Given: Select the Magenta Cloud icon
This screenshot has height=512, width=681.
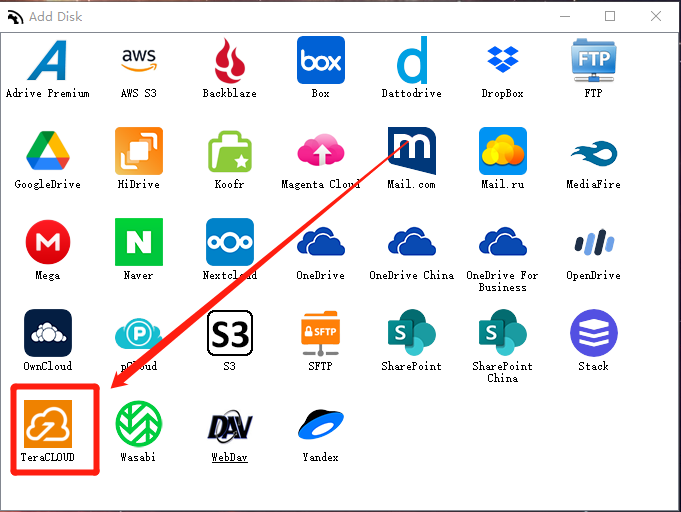Looking at the screenshot, I should (321, 150).
